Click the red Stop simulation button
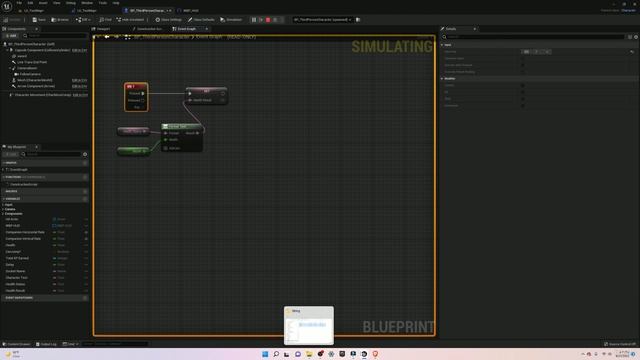Viewport: 640px width, 360px height. click(268, 20)
